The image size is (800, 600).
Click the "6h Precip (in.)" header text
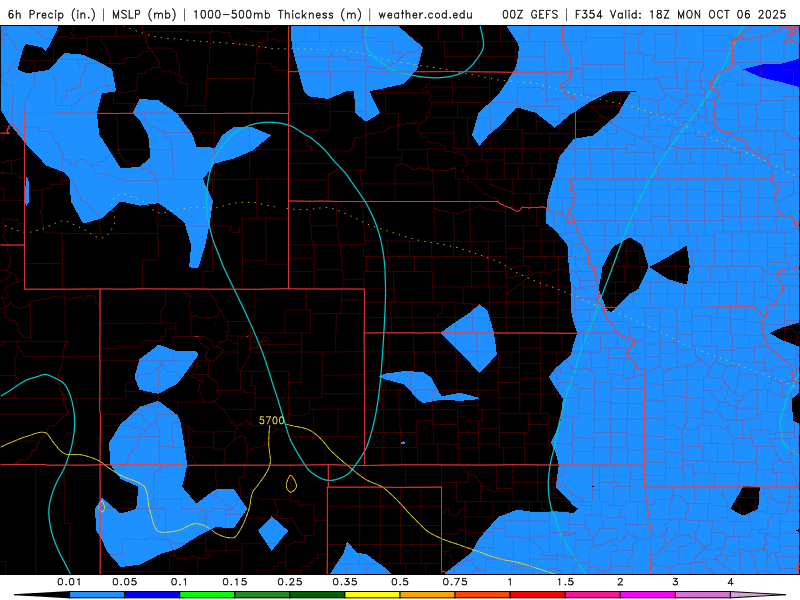(x=52, y=14)
